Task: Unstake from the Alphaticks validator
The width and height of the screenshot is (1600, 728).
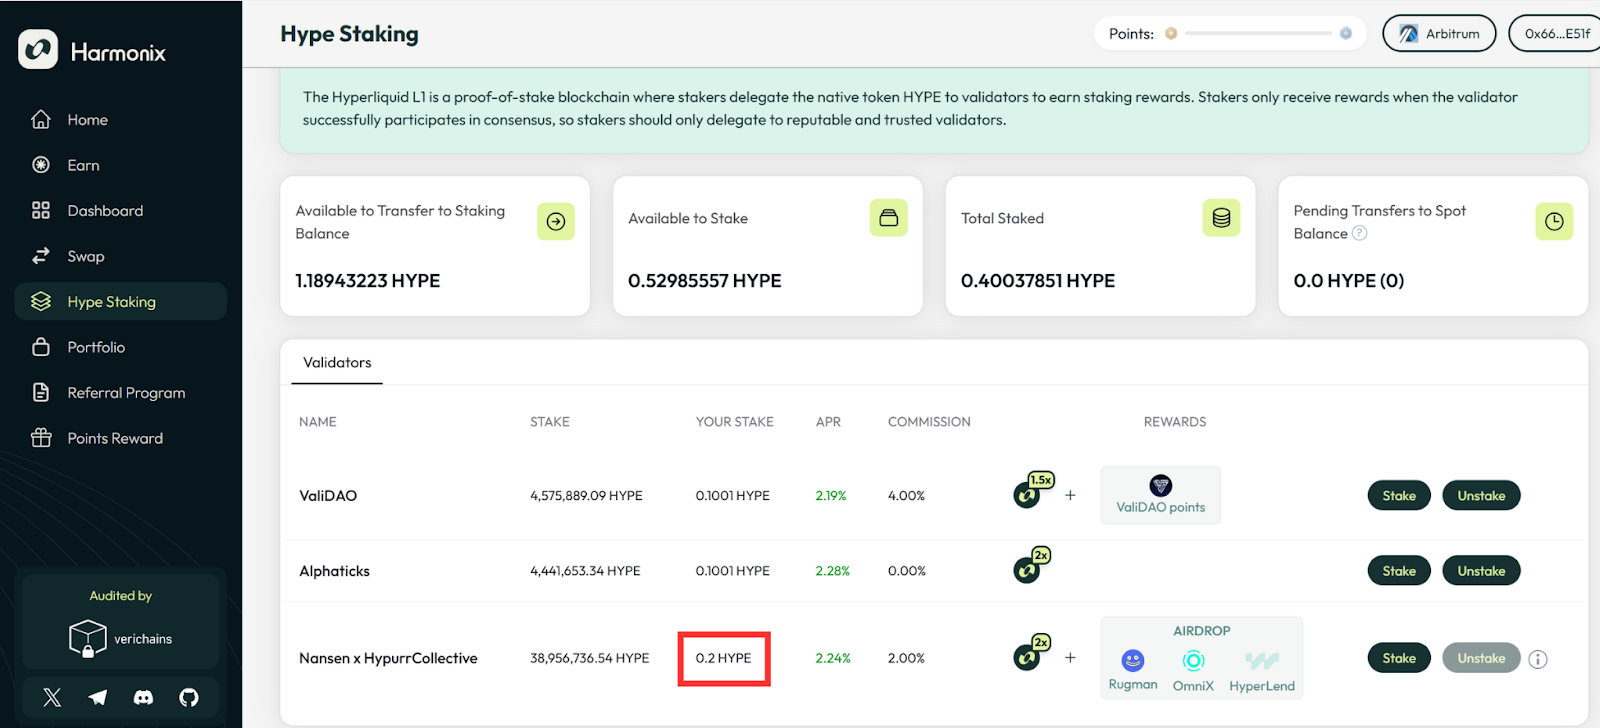Action: coord(1480,571)
